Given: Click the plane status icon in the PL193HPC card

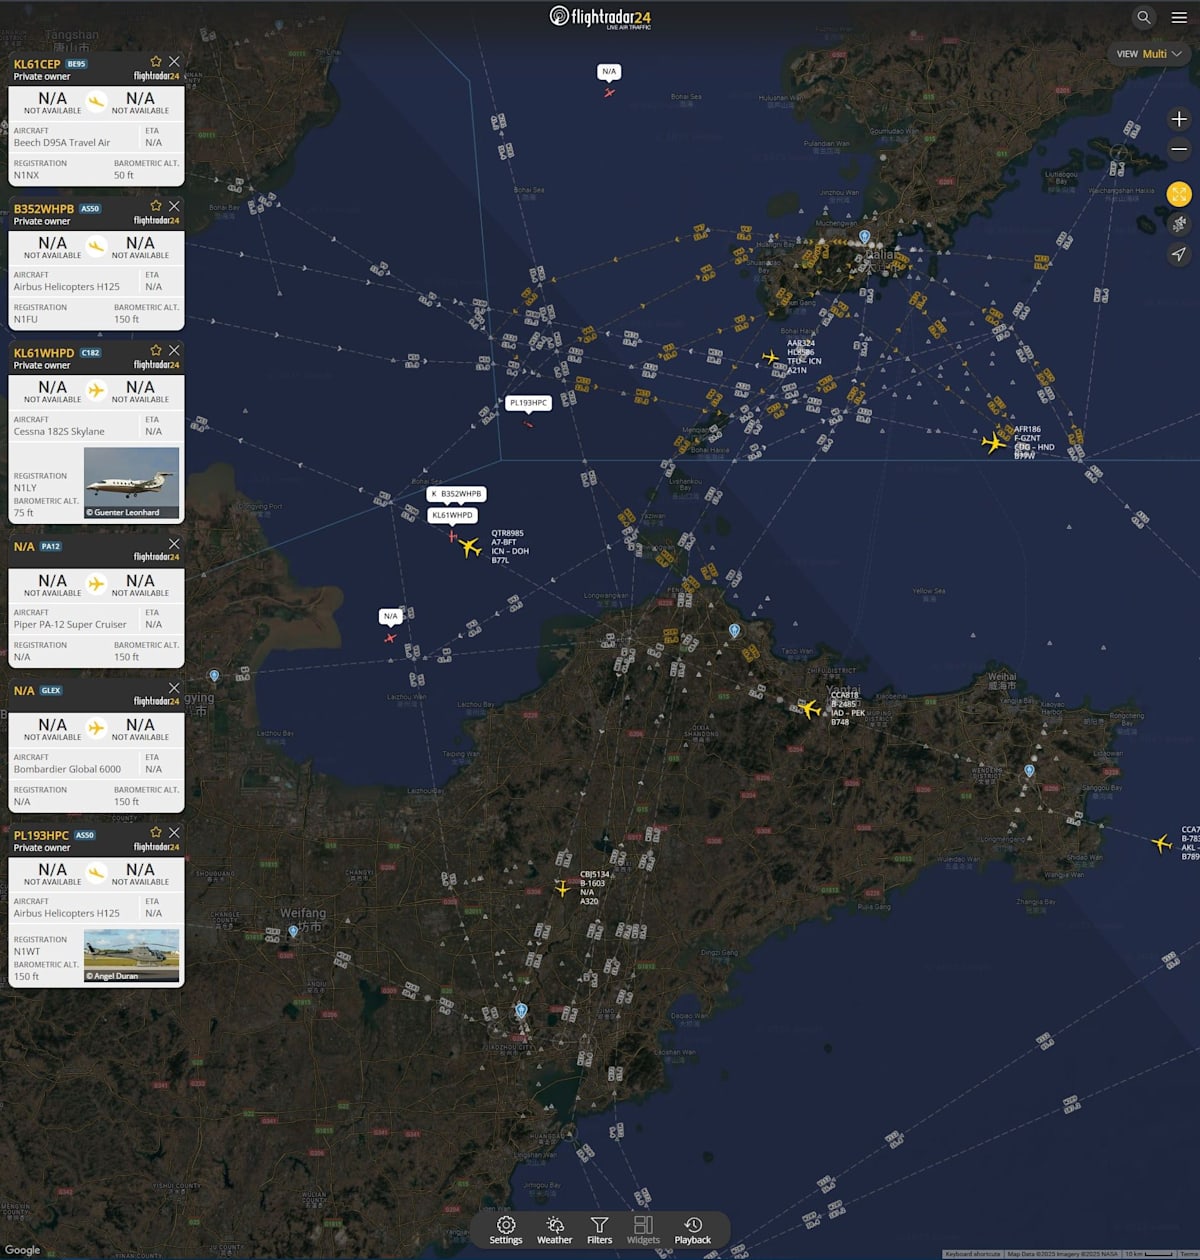Looking at the screenshot, I should [96, 872].
